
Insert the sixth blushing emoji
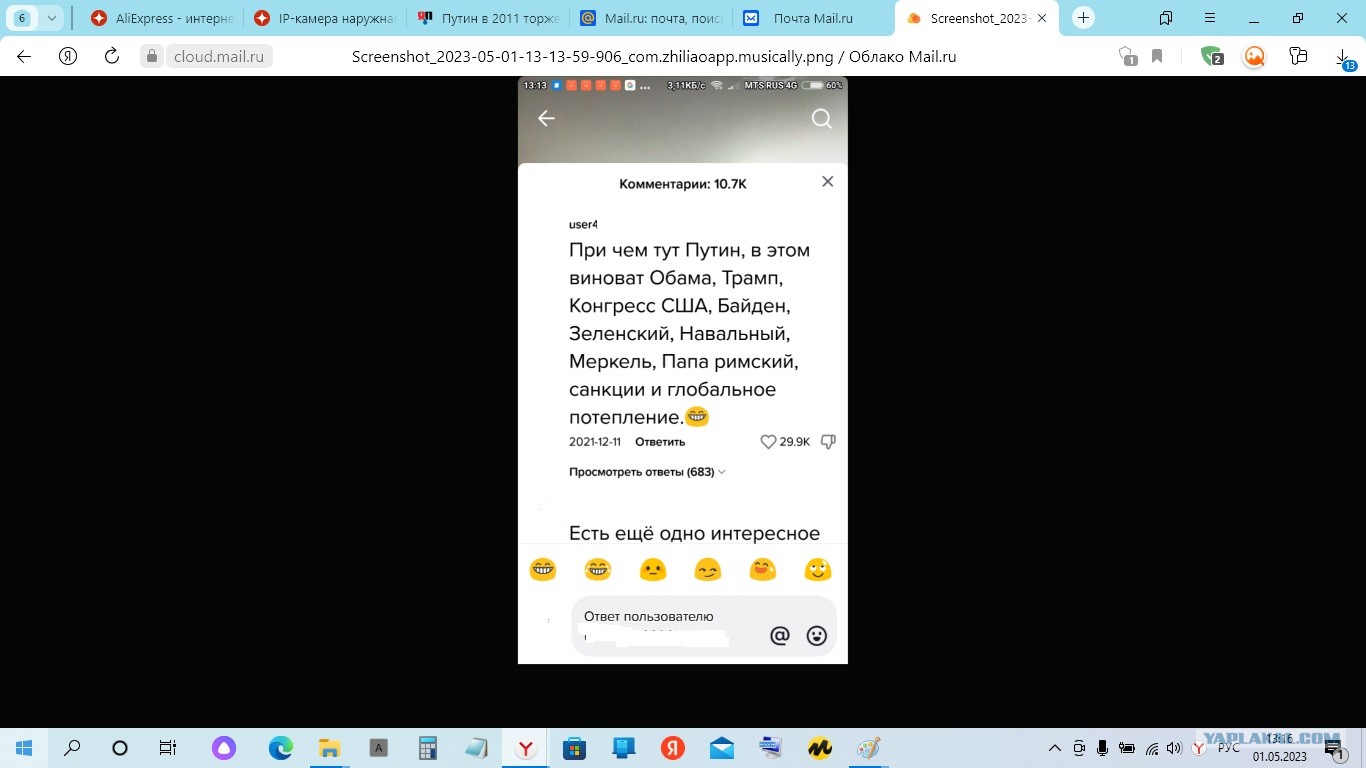(818, 570)
